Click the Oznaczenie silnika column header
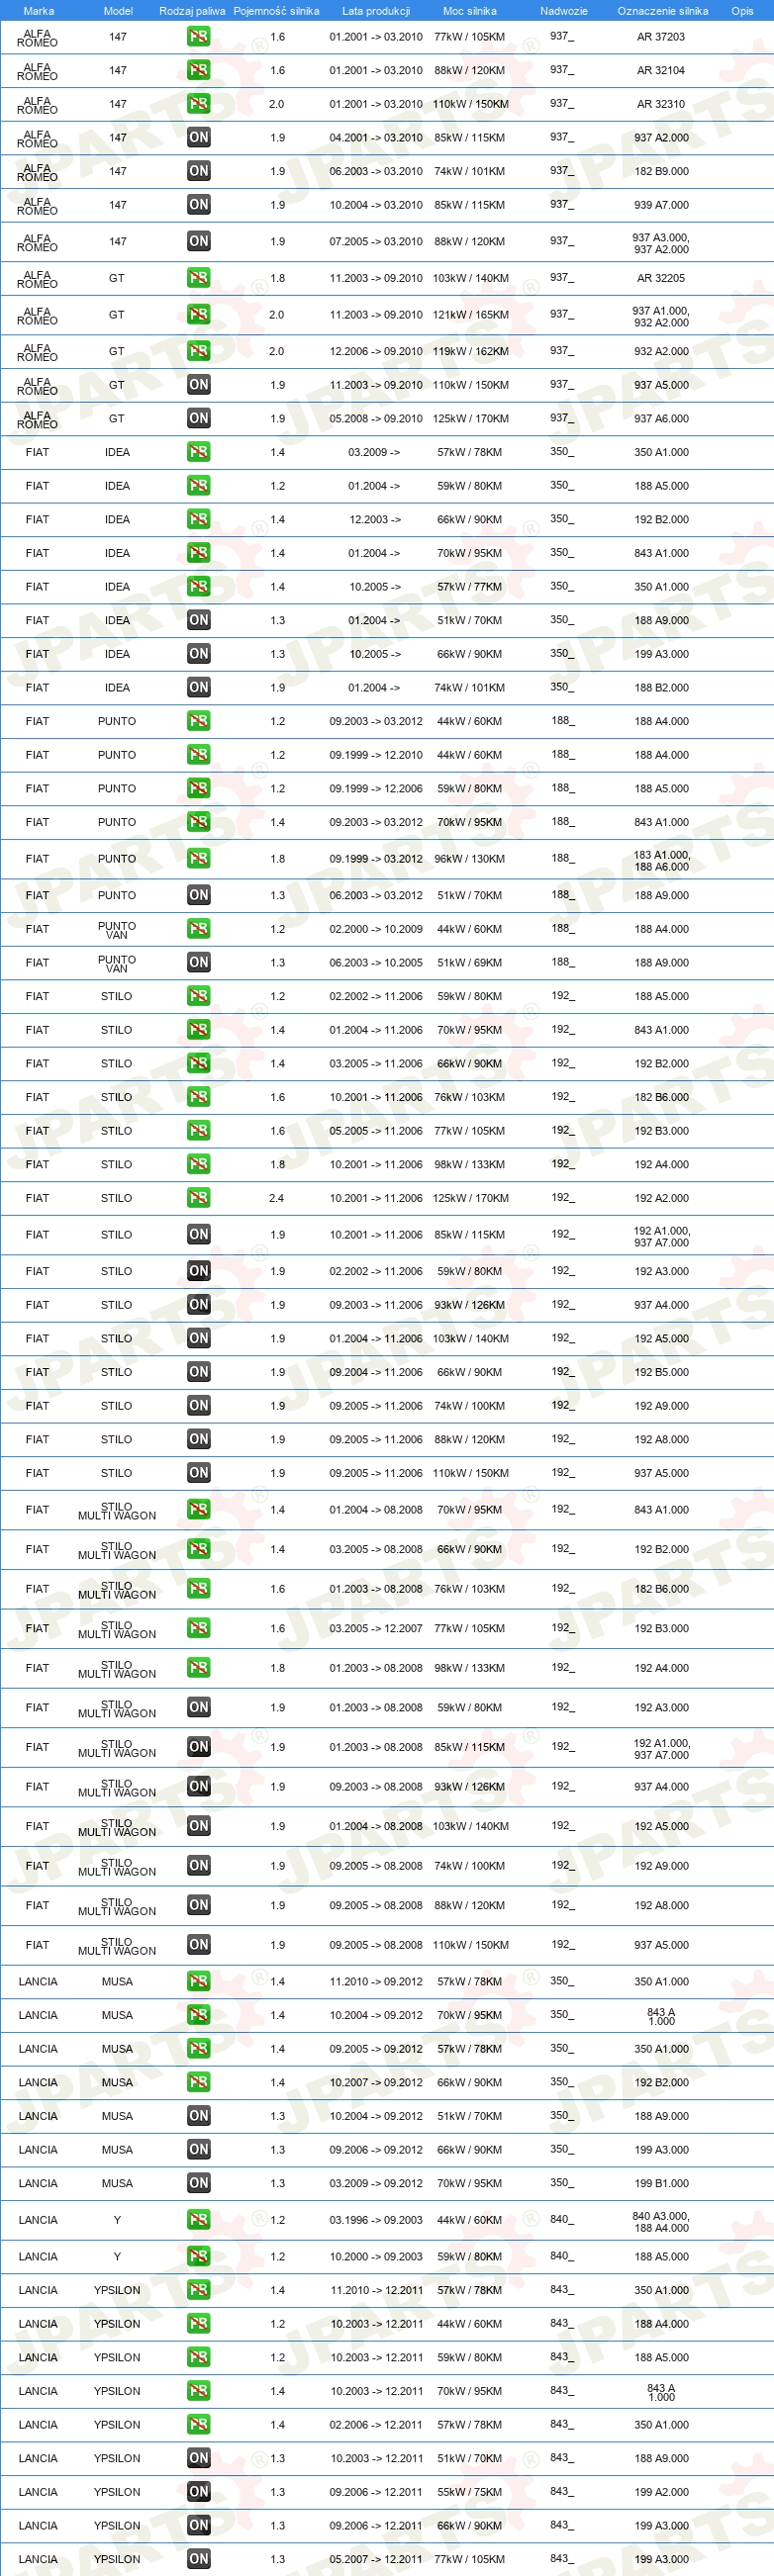The width and height of the screenshot is (774, 2576). 662,11
